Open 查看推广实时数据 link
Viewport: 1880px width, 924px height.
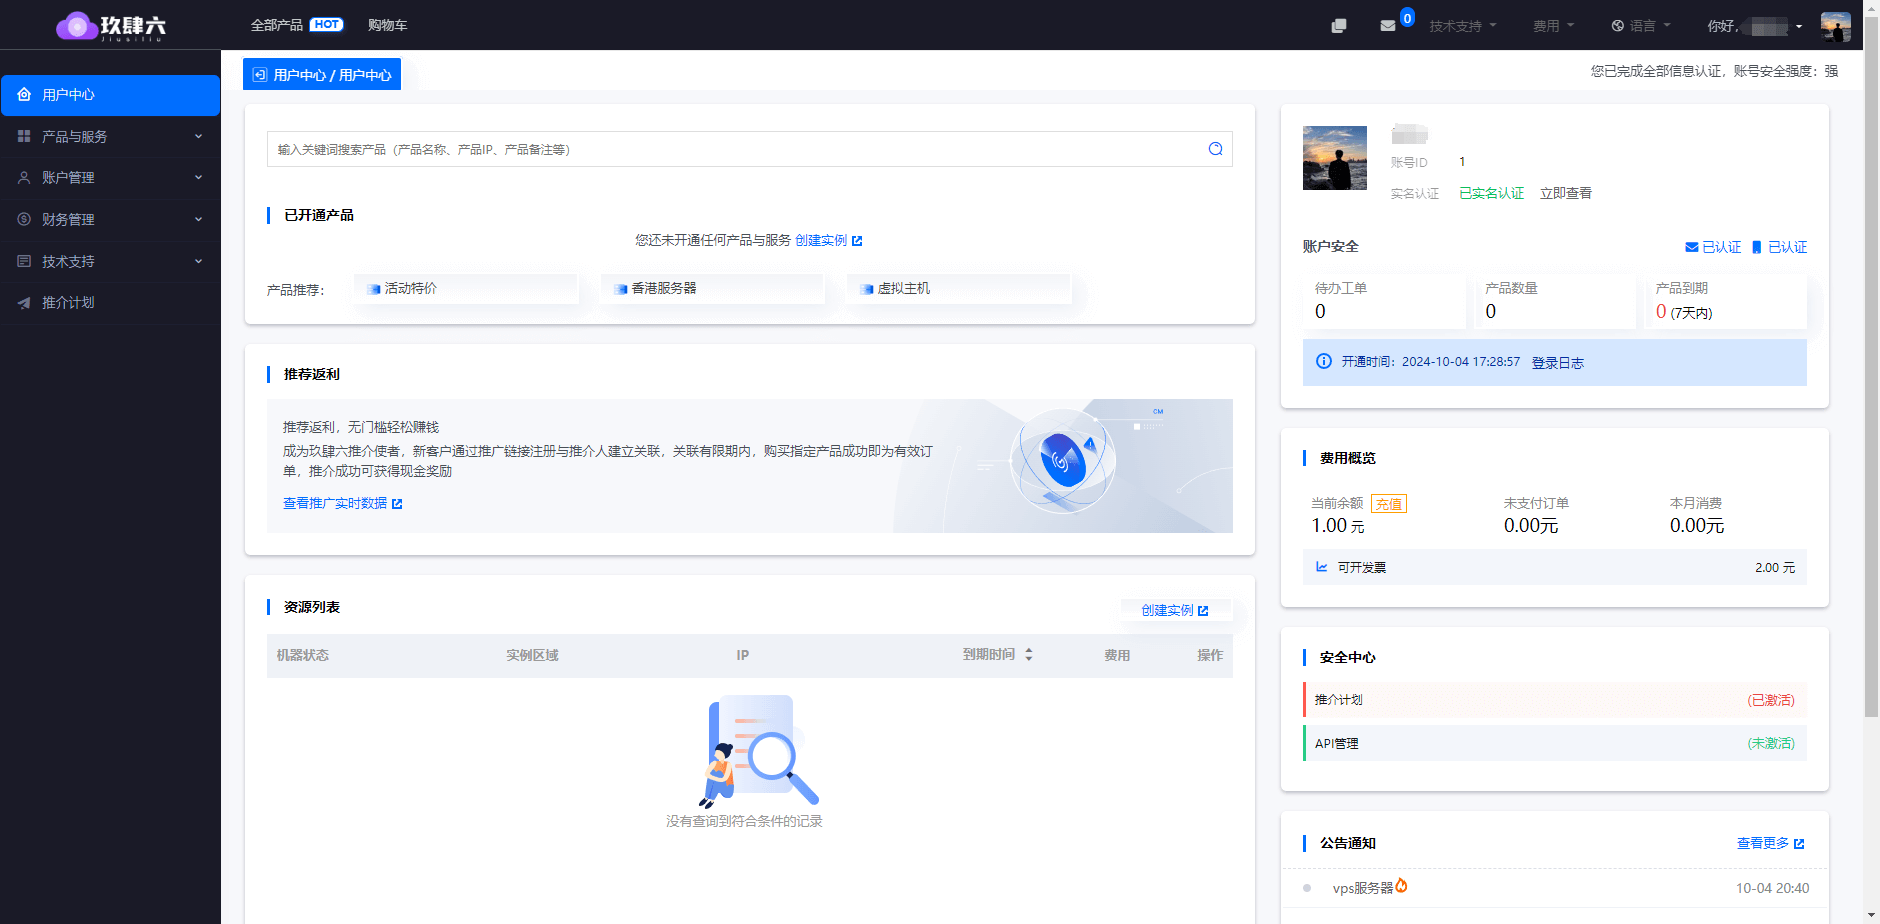pyautogui.click(x=343, y=503)
